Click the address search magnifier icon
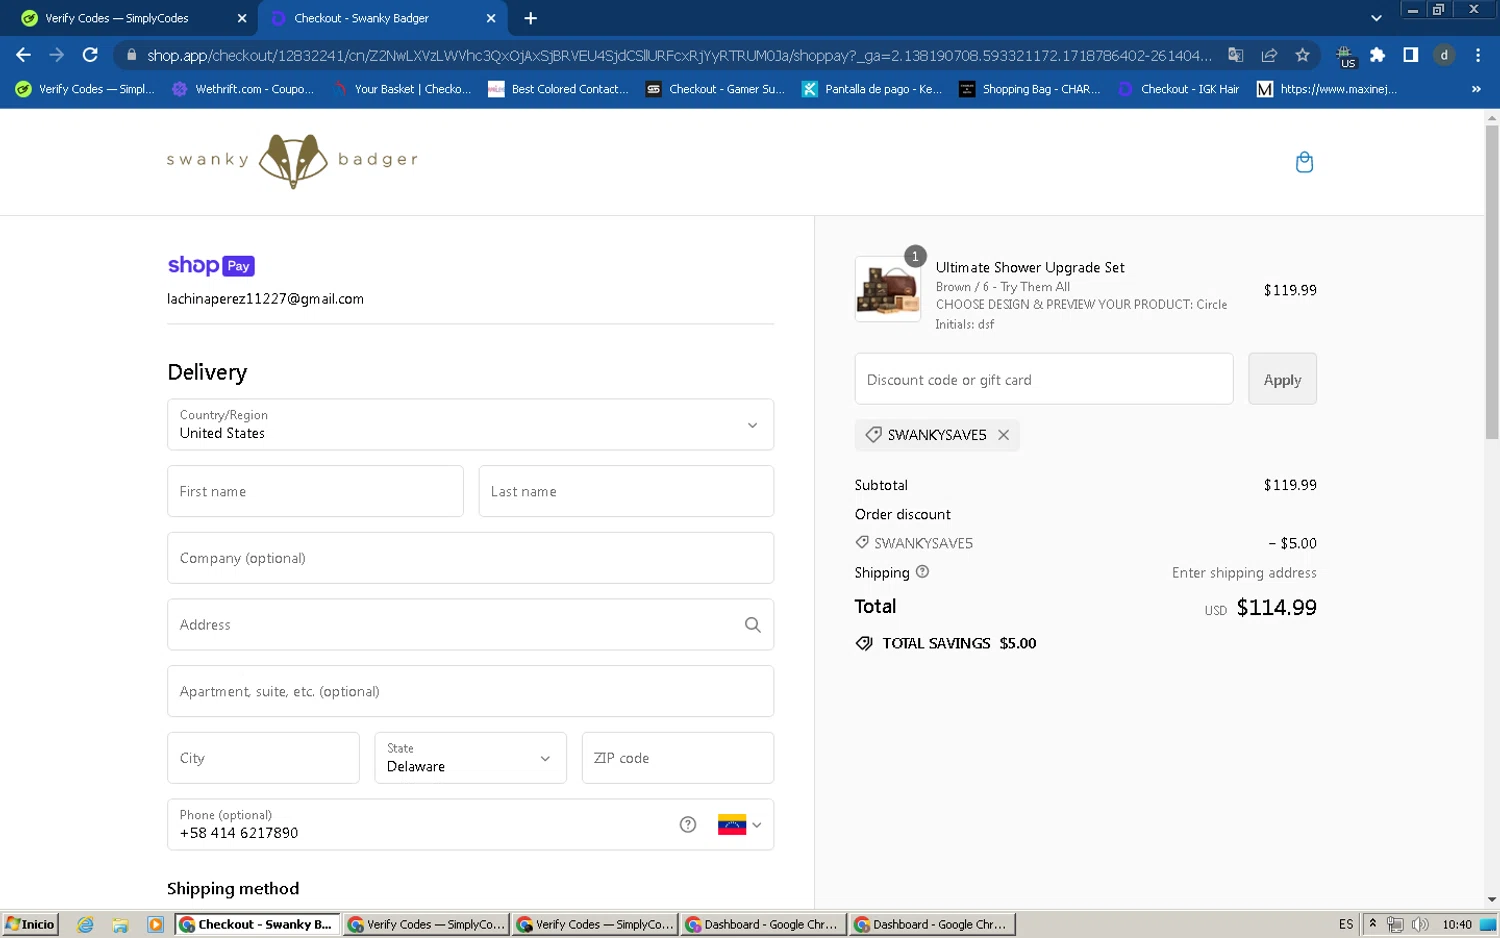The height and width of the screenshot is (938, 1500). (753, 625)
